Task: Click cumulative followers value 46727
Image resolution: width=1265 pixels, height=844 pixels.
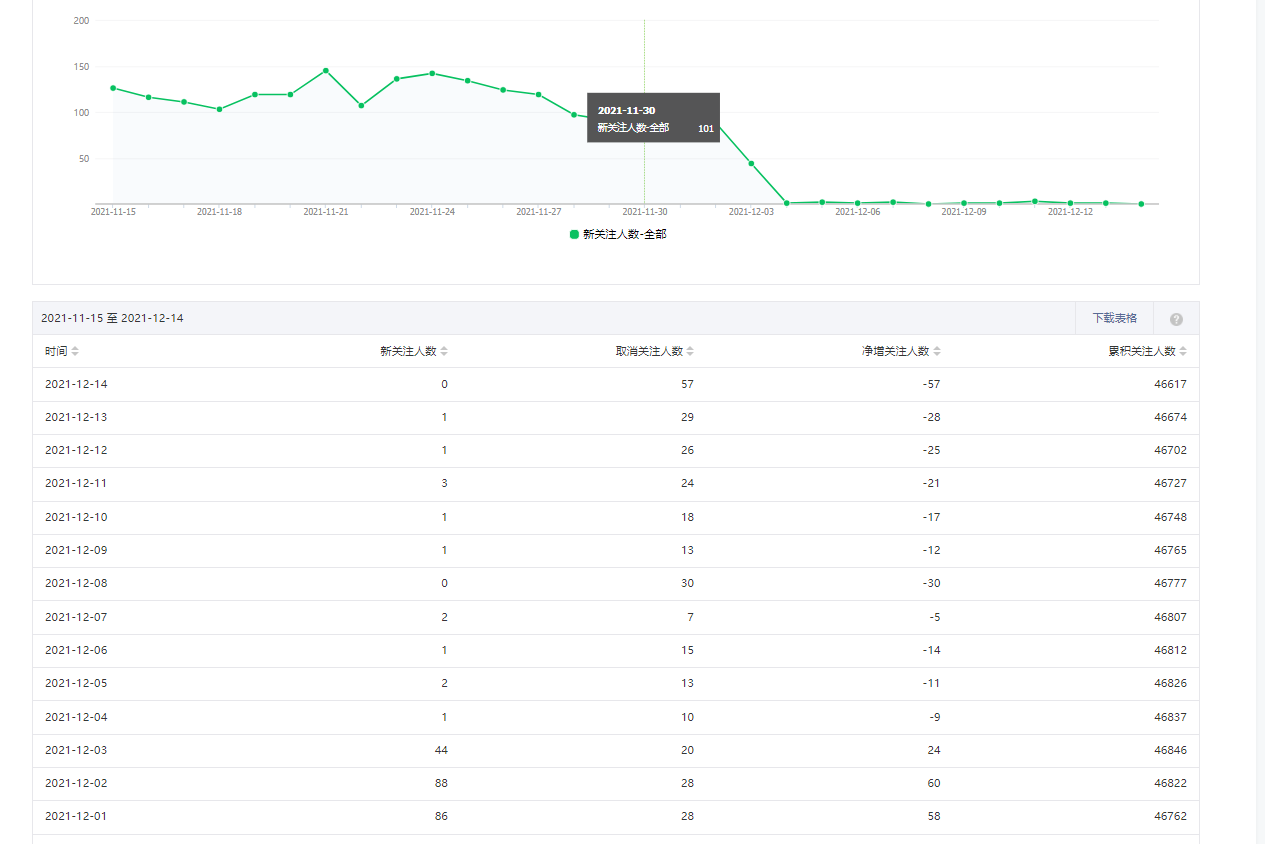Action: [x=1170, y=483]
